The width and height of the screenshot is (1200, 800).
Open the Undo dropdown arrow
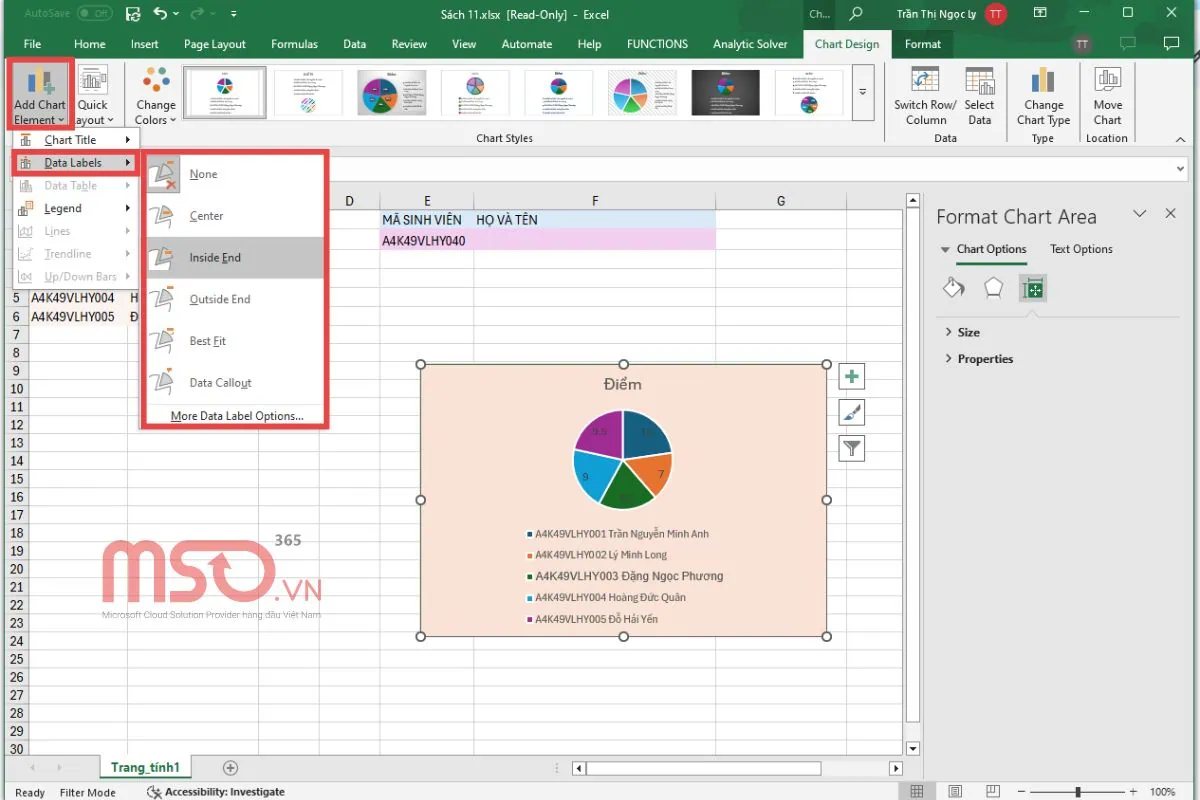178,14
